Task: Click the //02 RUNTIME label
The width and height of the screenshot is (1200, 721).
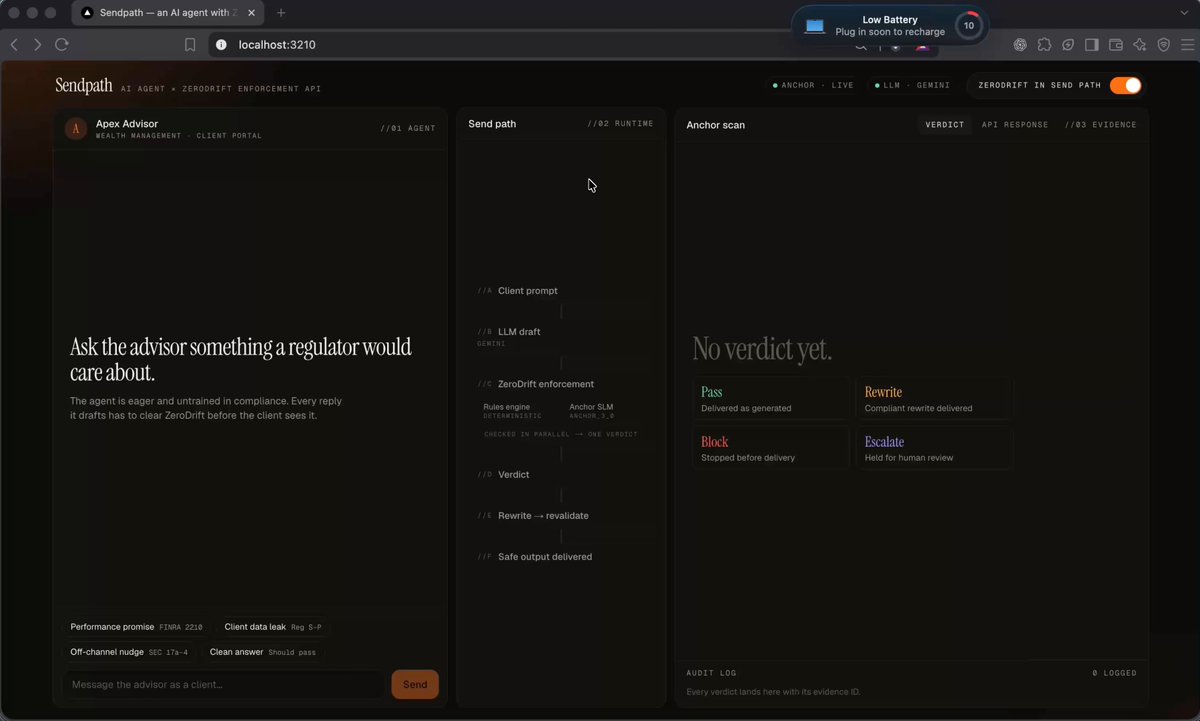Action: click(620, 124)
